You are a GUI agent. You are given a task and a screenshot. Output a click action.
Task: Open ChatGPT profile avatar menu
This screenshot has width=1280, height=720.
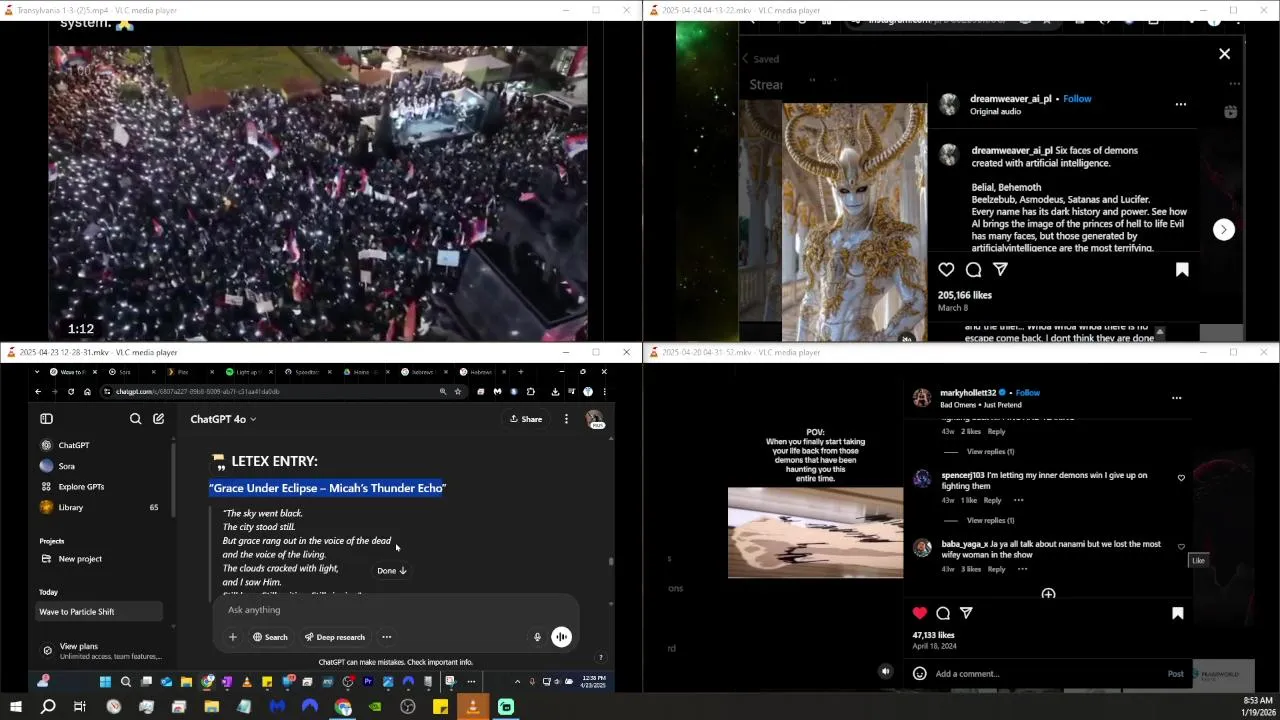coord(595,419)
